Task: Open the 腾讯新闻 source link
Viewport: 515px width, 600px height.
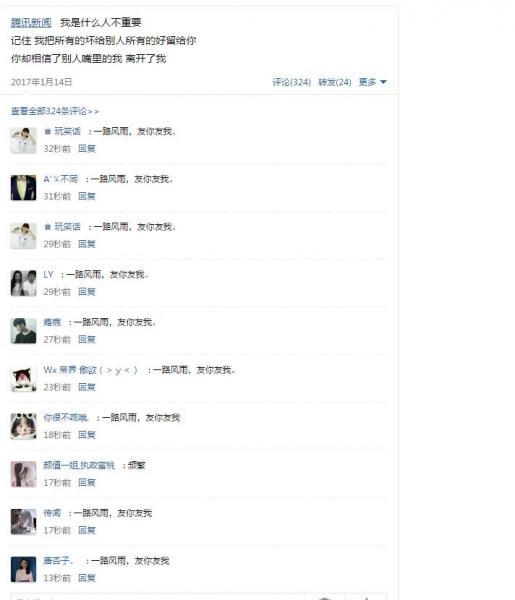Action: 31,23
